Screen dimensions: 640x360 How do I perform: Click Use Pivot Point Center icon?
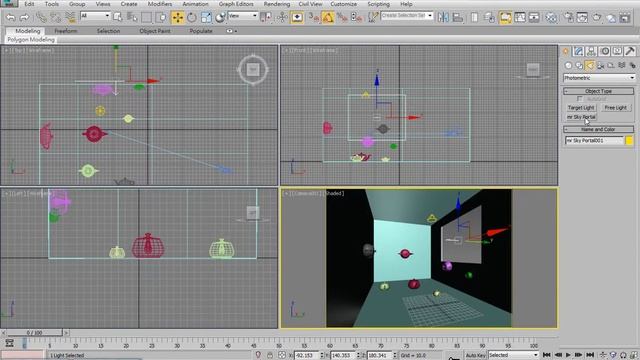(x=266, y=17)
